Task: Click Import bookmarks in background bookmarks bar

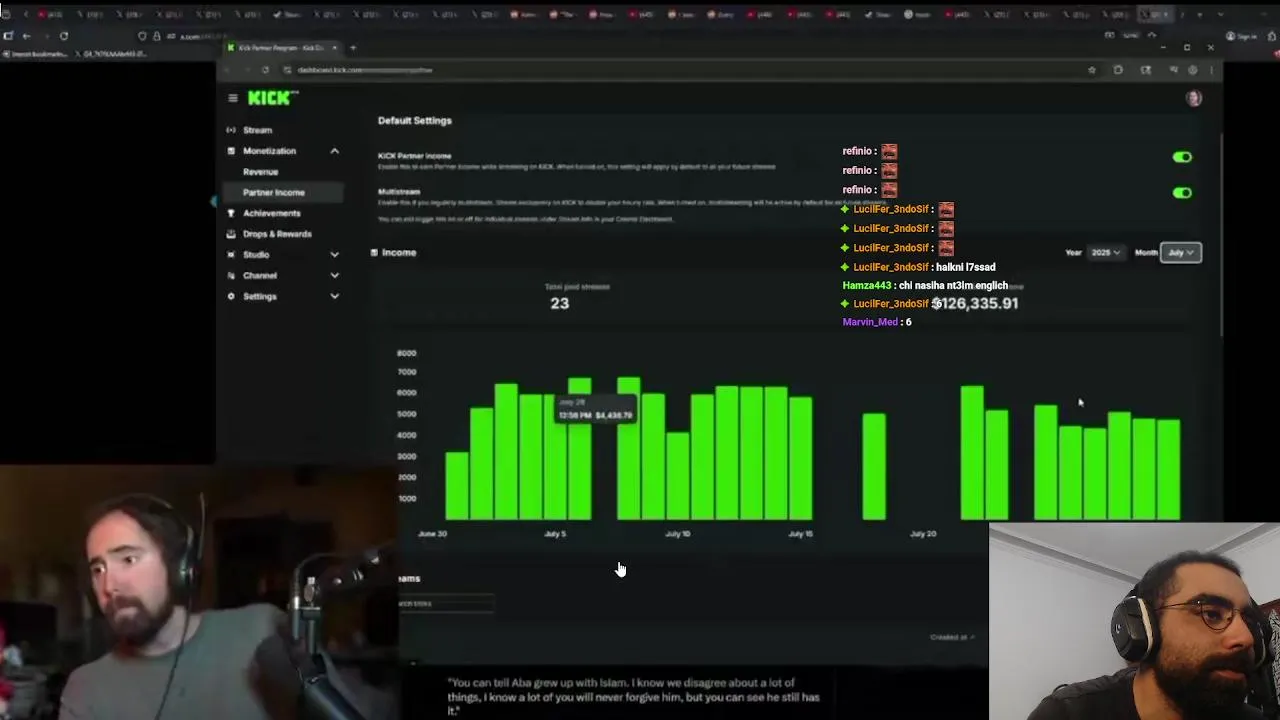Action: click(33, 54)
